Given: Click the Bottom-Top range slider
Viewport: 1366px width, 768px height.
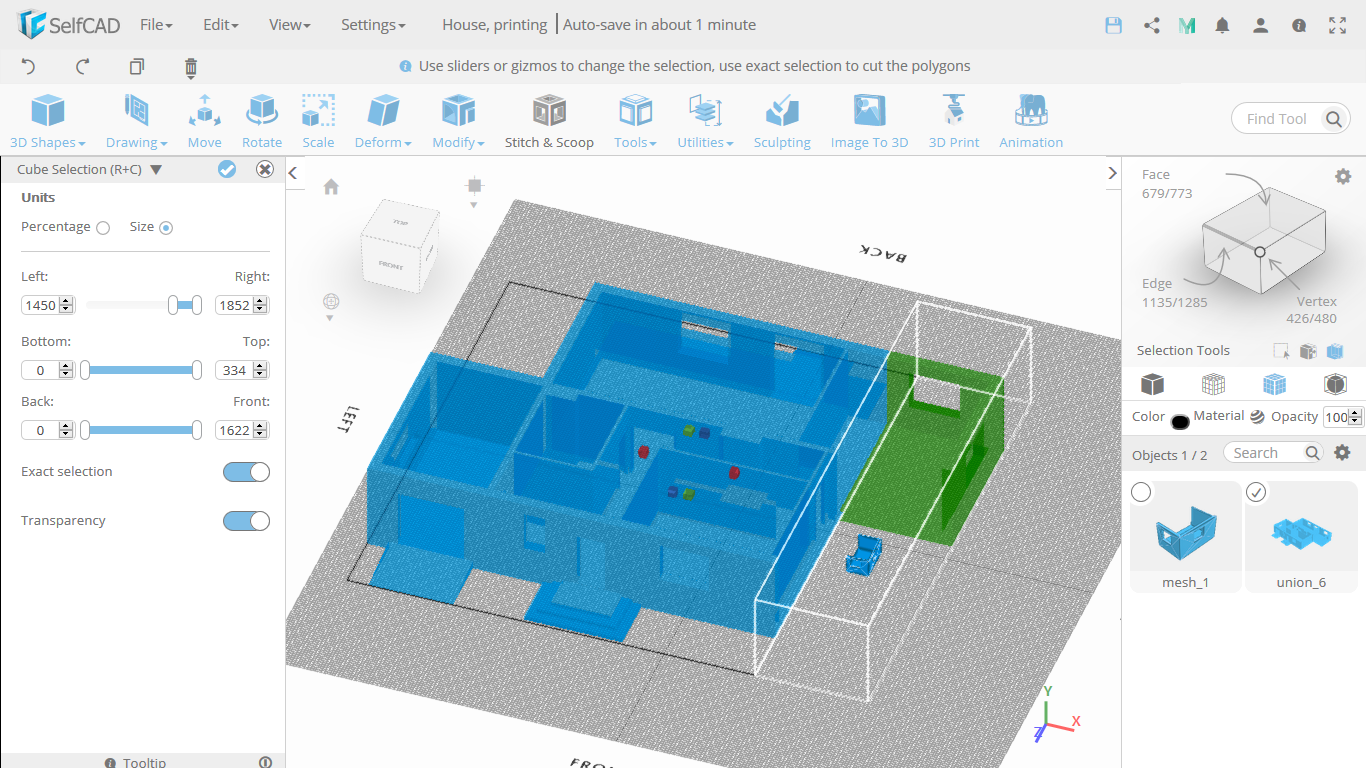Looking at the screenshot, I should [141, 370].
